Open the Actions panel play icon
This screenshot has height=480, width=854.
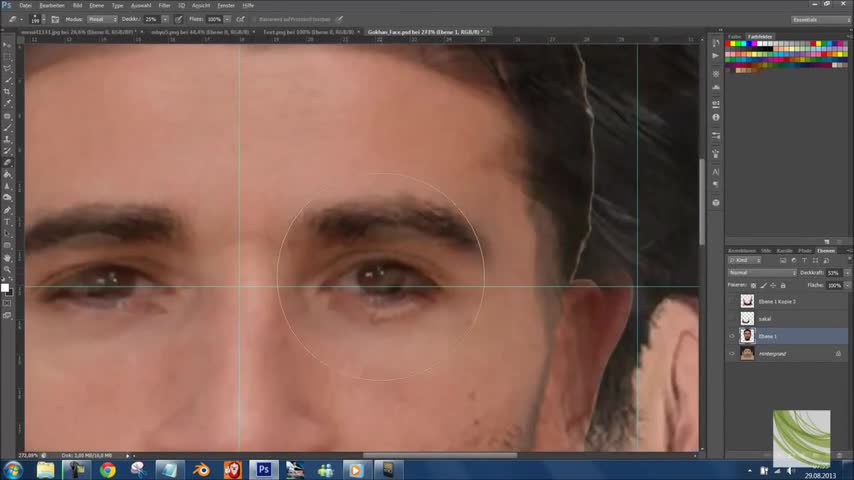coord(716,56)
